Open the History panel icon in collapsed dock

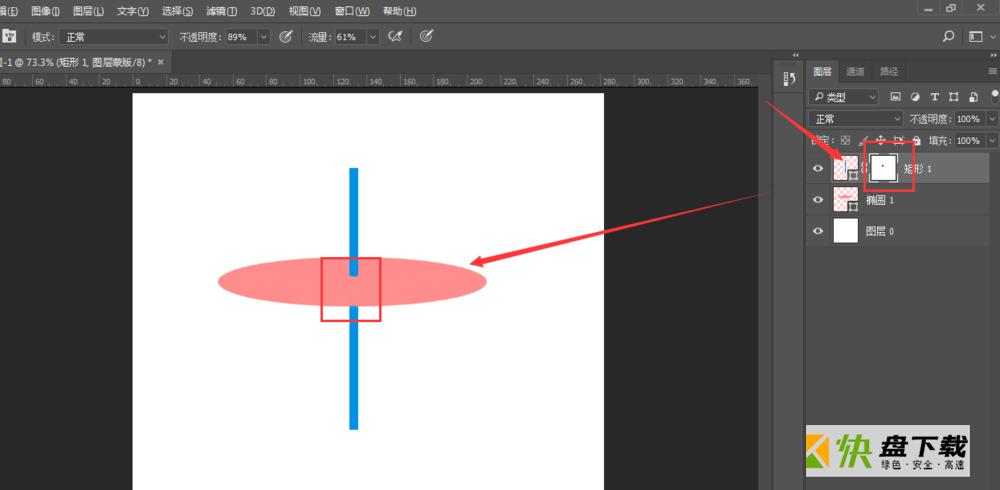point(790,79)
